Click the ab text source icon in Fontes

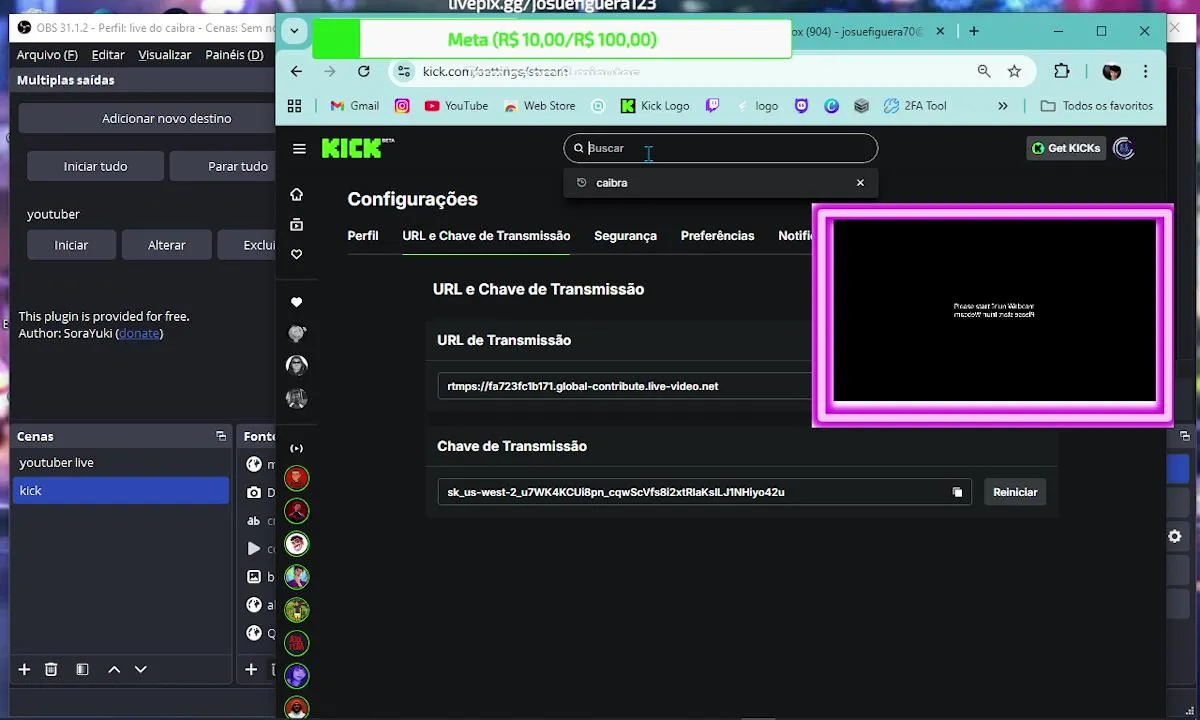click(254, 521)
